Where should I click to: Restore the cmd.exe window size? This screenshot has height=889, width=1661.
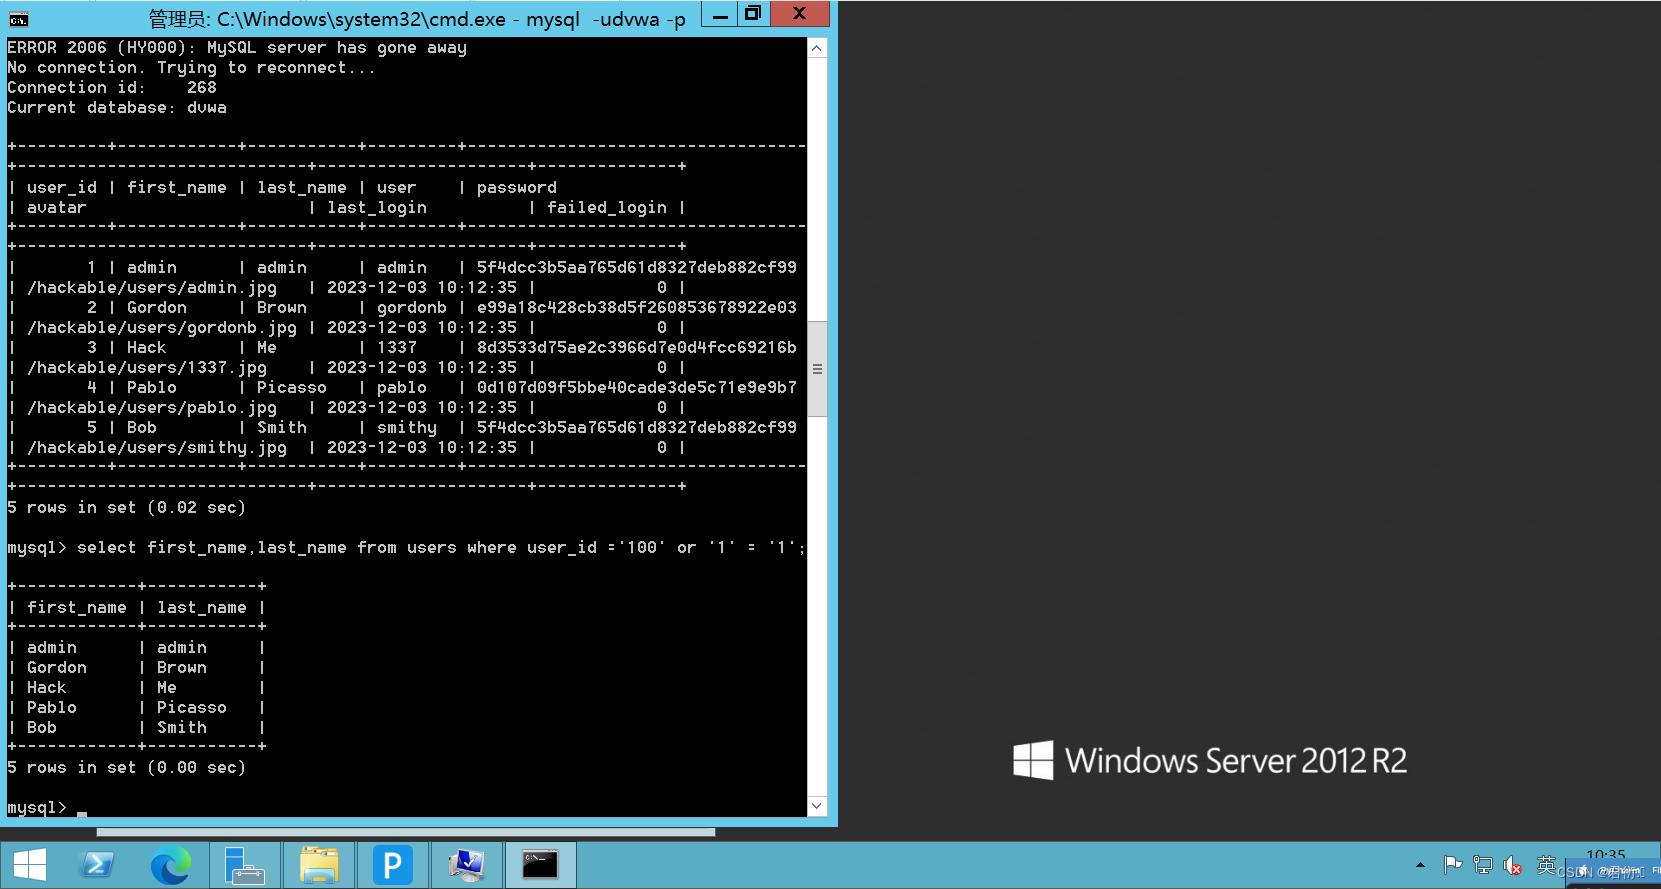[x=753, y=14]
